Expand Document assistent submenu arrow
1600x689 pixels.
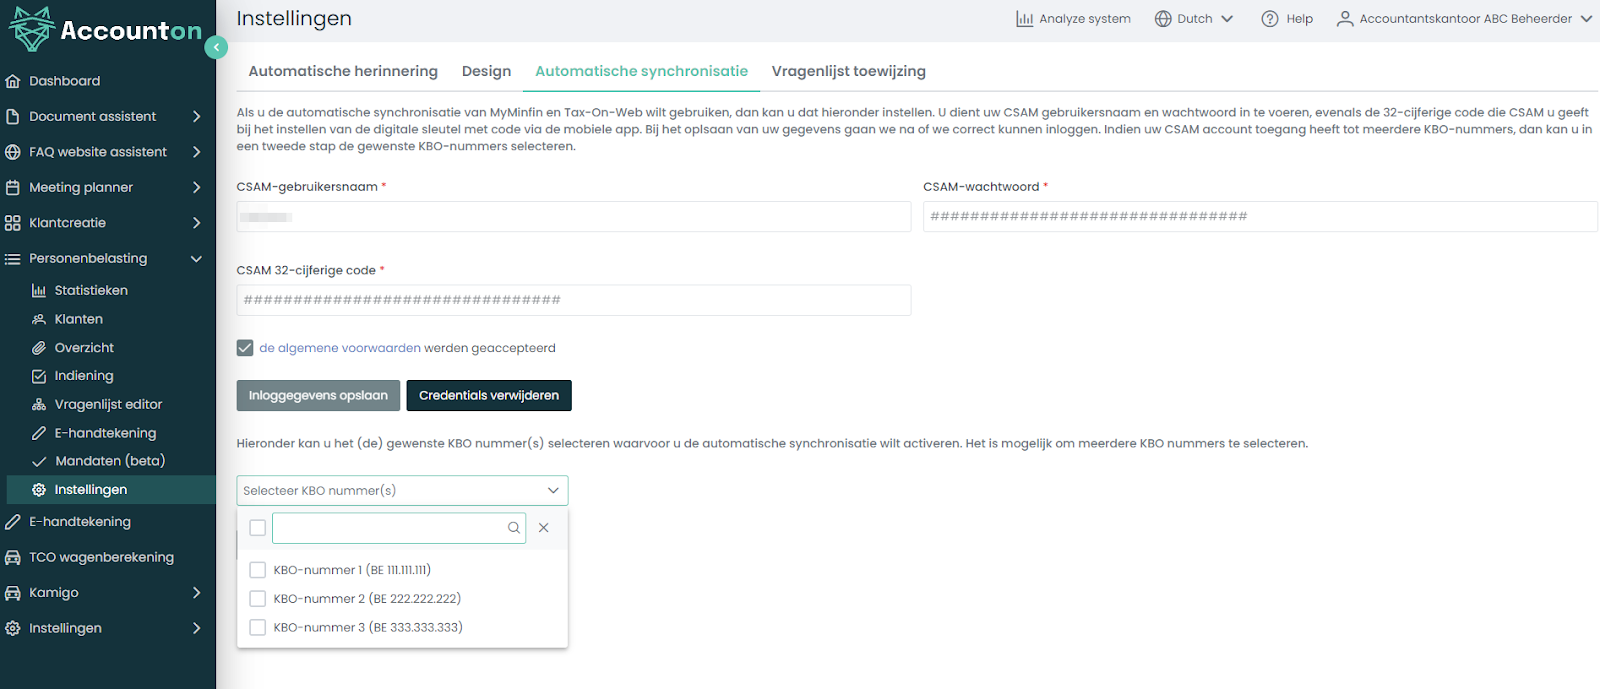point(196,117)
